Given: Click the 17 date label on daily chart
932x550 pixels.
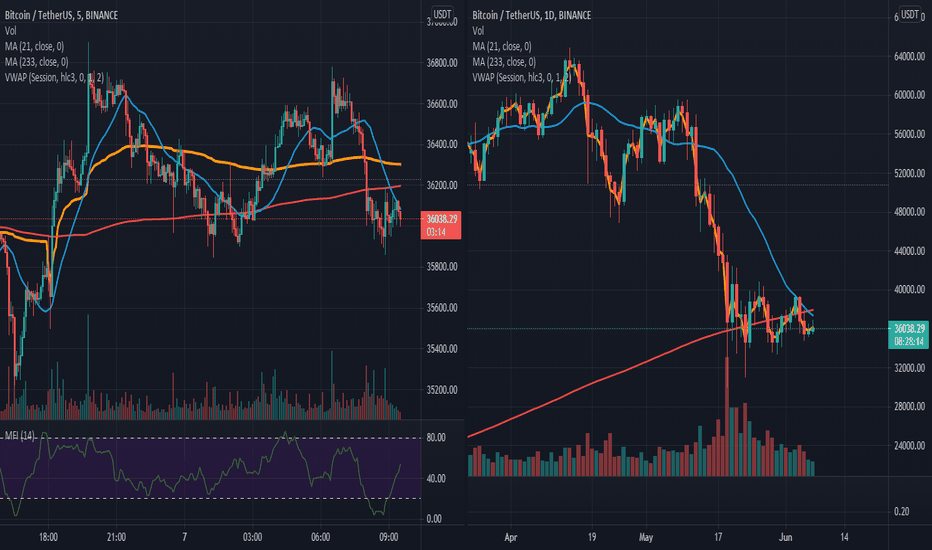Looking at the screenshot, I should pos(718,538).
